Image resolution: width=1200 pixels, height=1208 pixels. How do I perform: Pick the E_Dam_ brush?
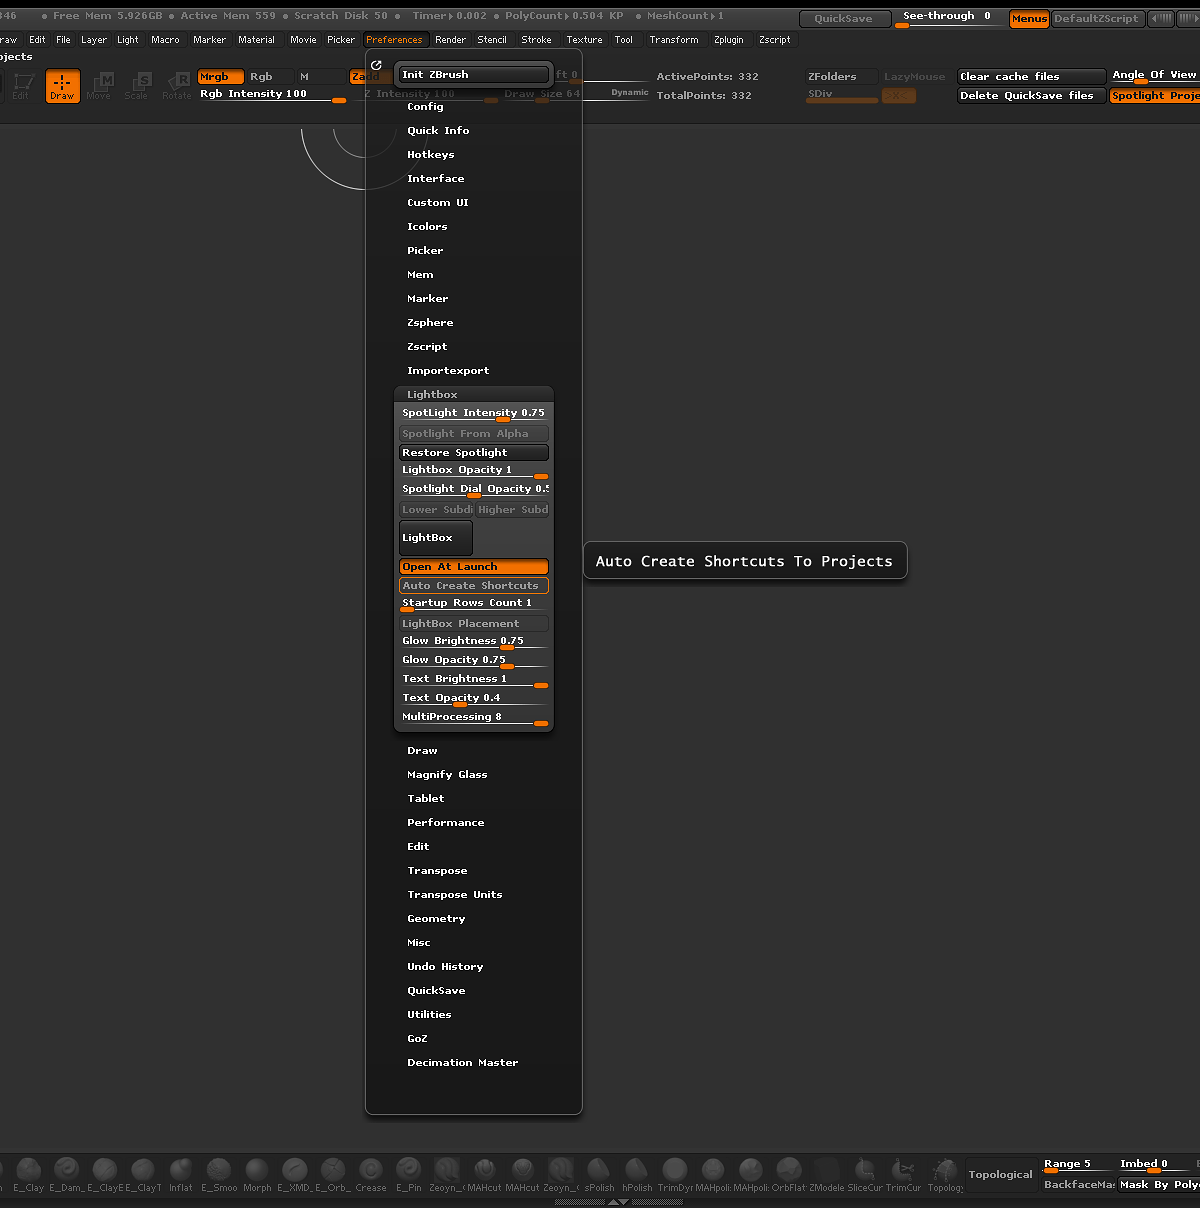pos(66,1174)
